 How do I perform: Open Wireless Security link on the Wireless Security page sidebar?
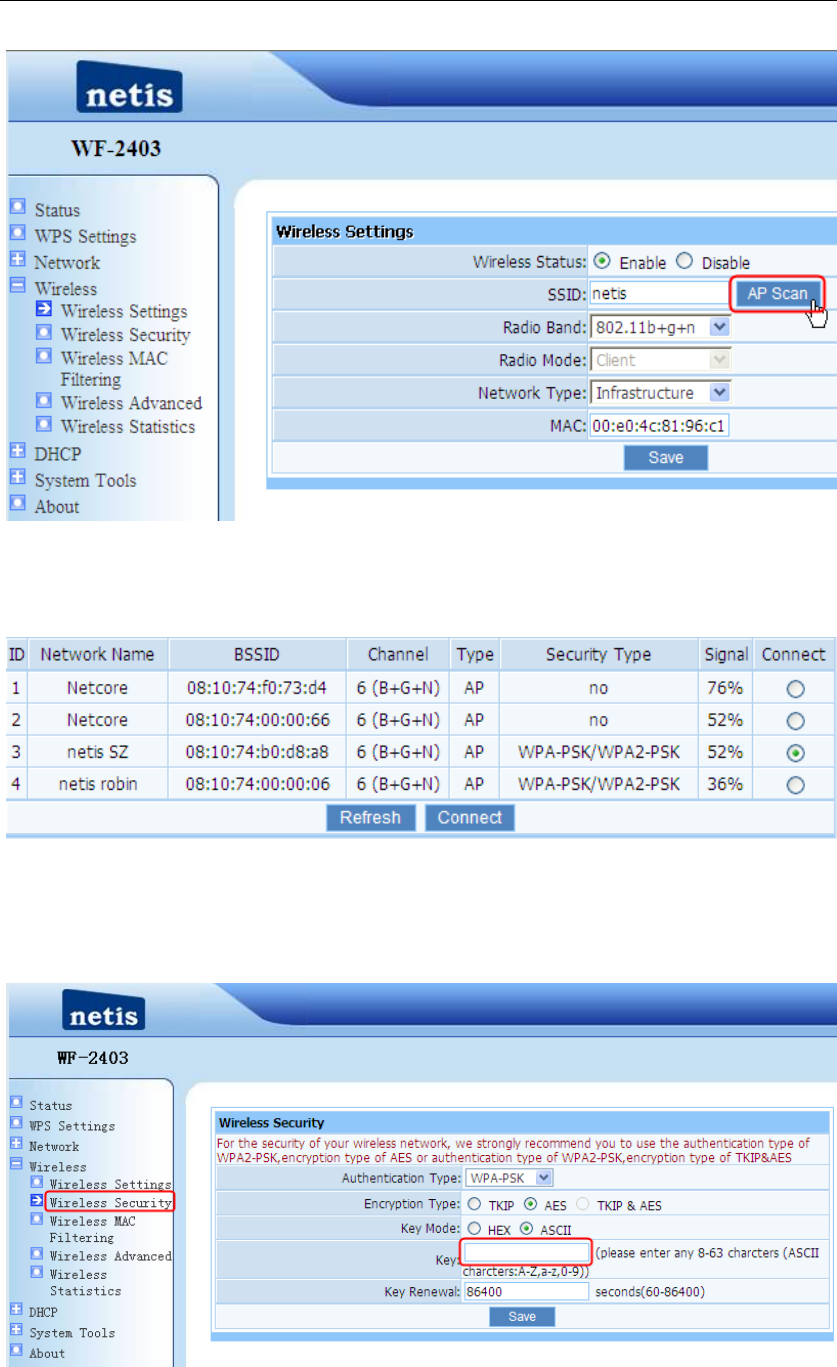point(110,1203)
